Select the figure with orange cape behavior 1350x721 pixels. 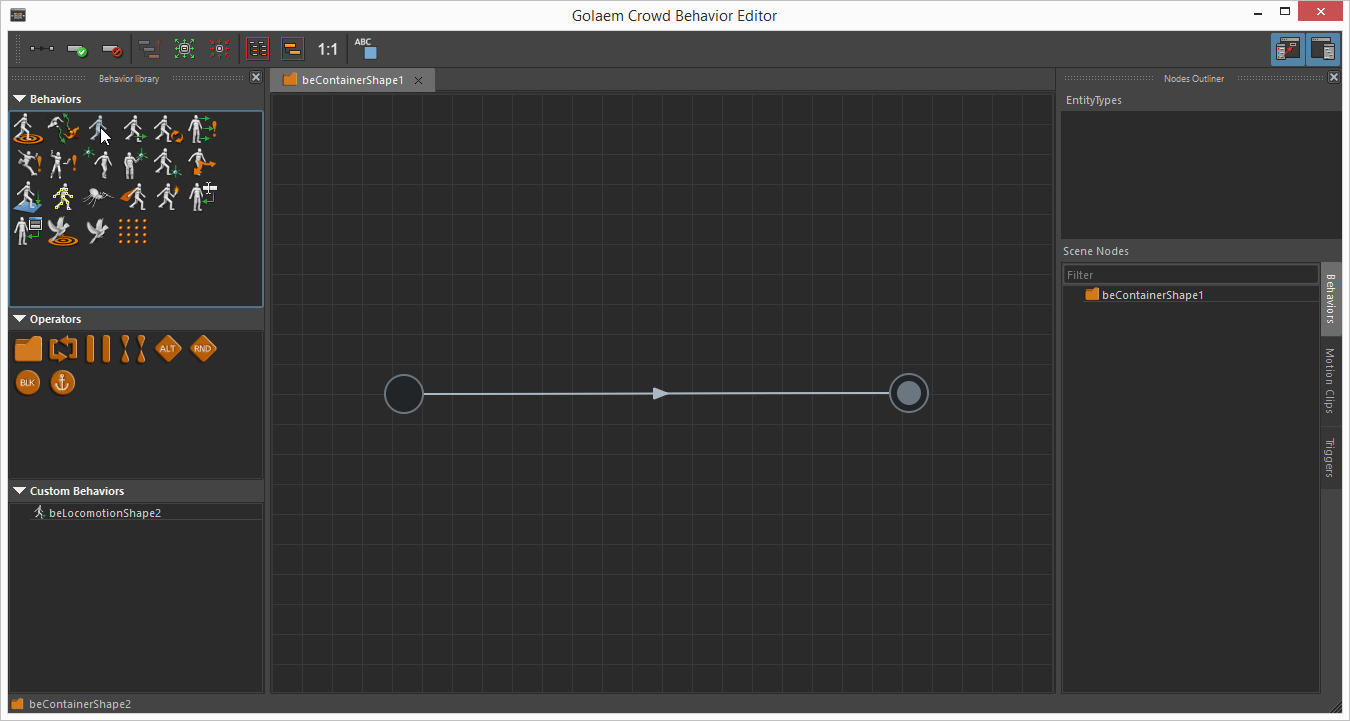(133, 197)
